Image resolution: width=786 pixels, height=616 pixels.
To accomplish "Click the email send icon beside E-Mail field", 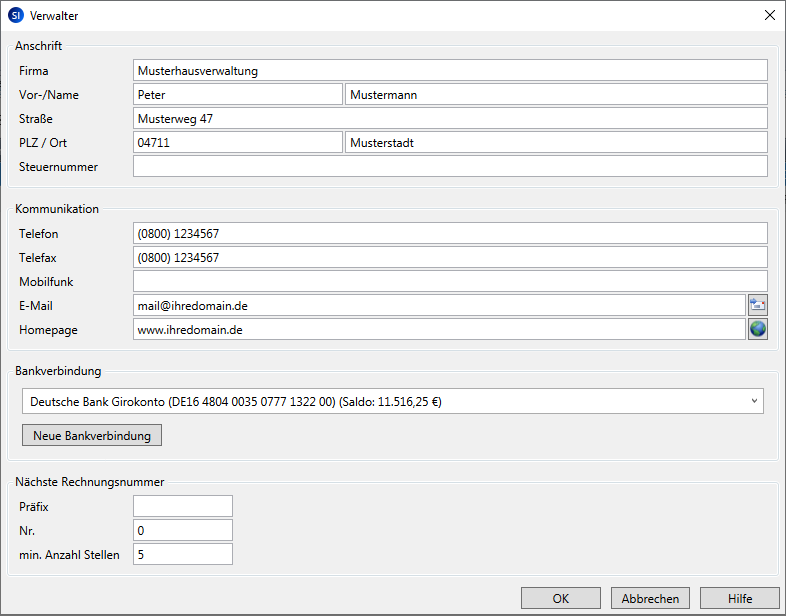I will 757,306.
